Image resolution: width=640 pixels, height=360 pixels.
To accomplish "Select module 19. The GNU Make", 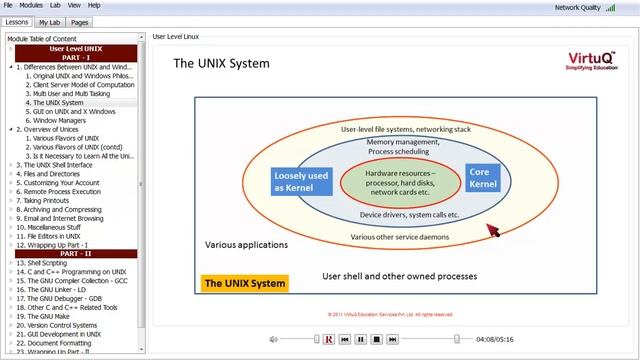I will click(x=43, y=317).
